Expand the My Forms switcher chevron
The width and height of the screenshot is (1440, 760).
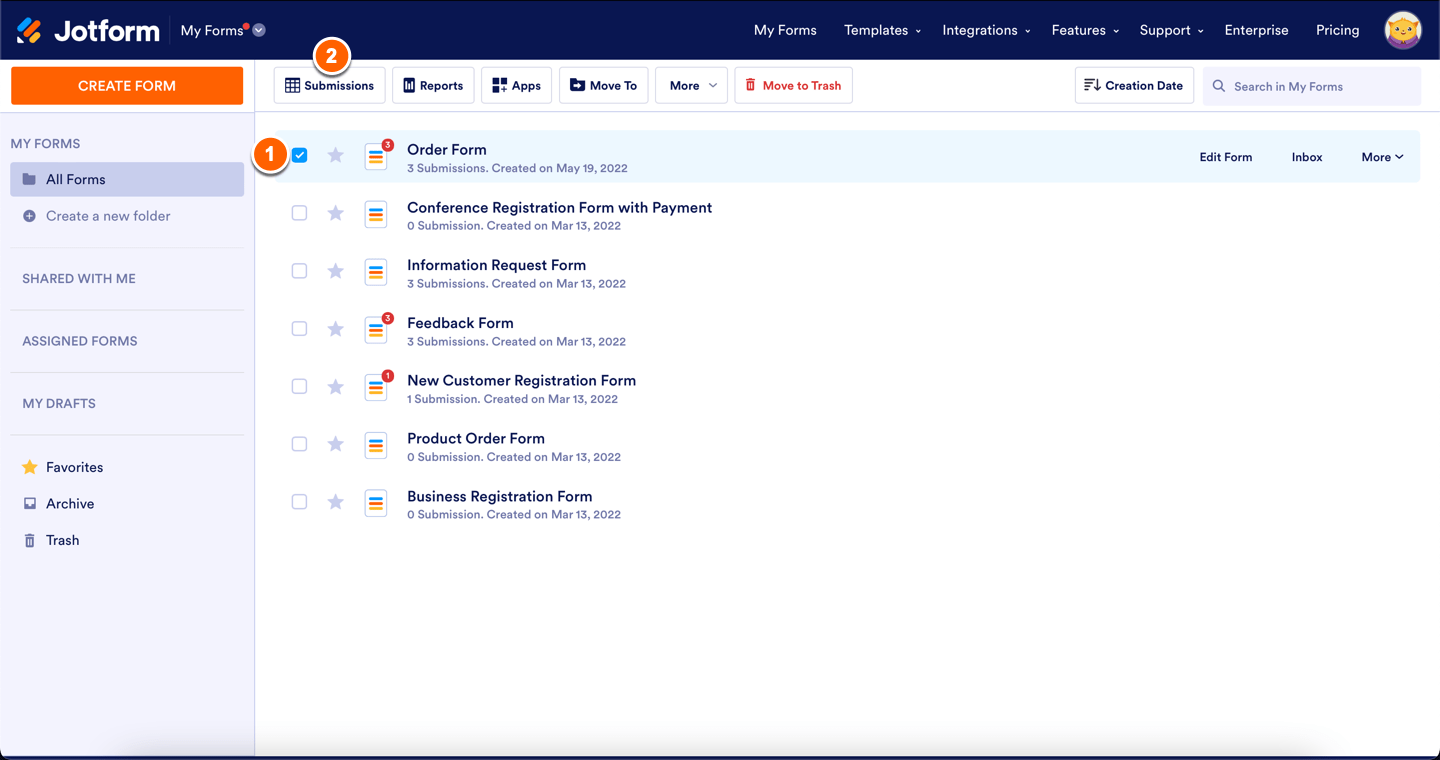click(259, 31)
